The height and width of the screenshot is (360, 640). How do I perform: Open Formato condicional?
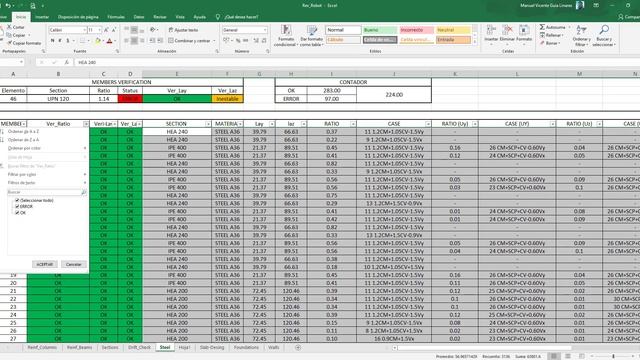[286, 35]
